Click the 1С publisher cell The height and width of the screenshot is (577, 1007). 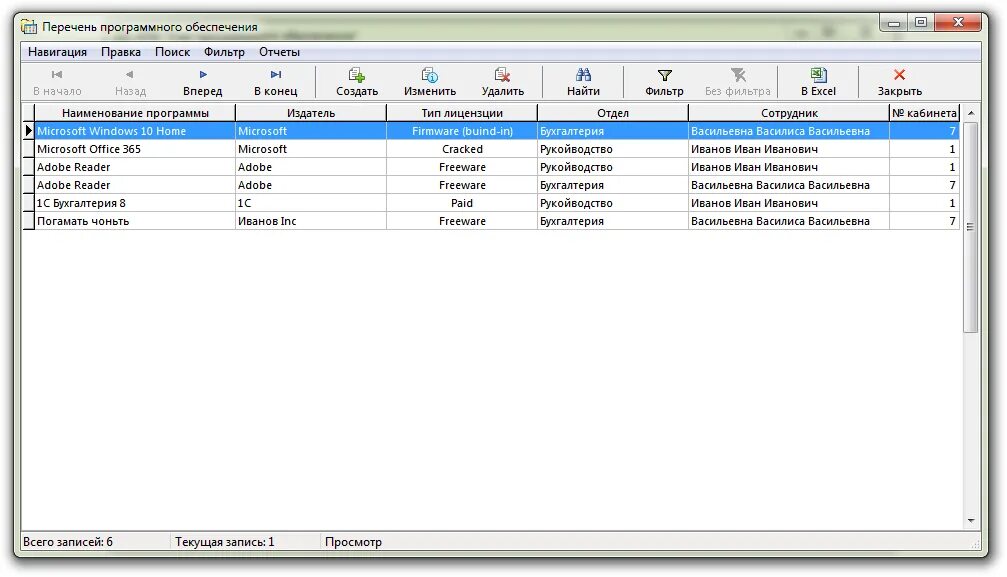[x=311, y=203]
